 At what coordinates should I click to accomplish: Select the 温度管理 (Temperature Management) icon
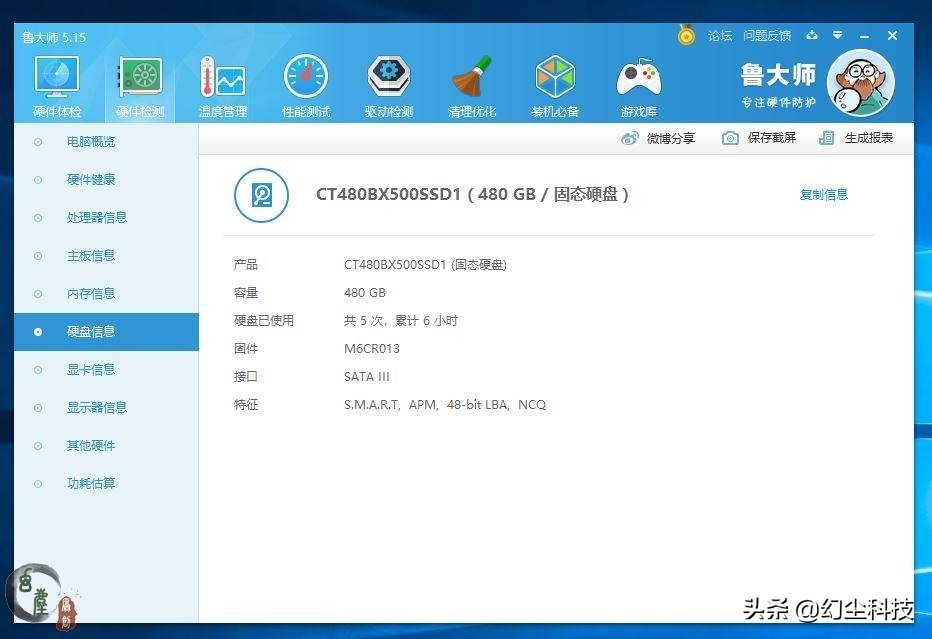click(222, 80)
